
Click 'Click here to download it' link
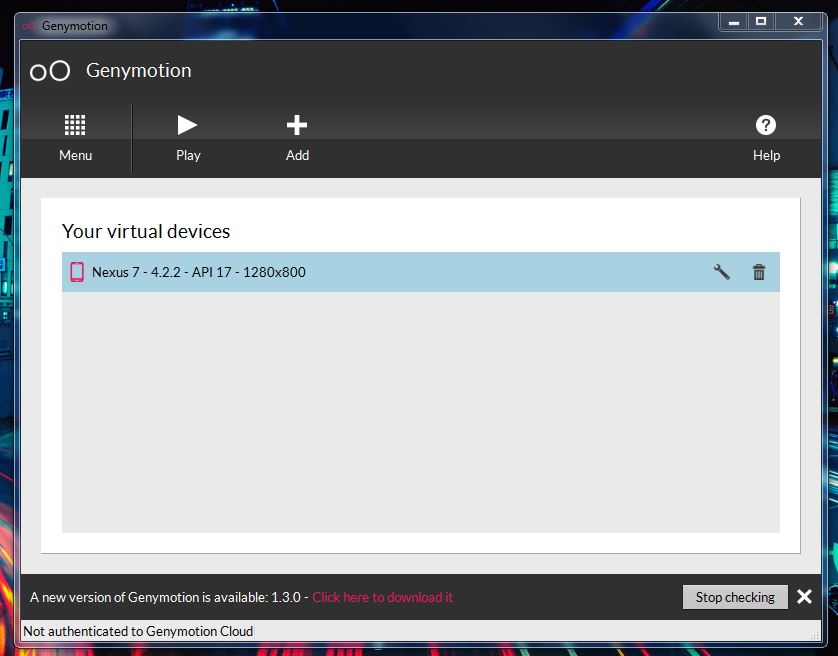coord(382,597)
